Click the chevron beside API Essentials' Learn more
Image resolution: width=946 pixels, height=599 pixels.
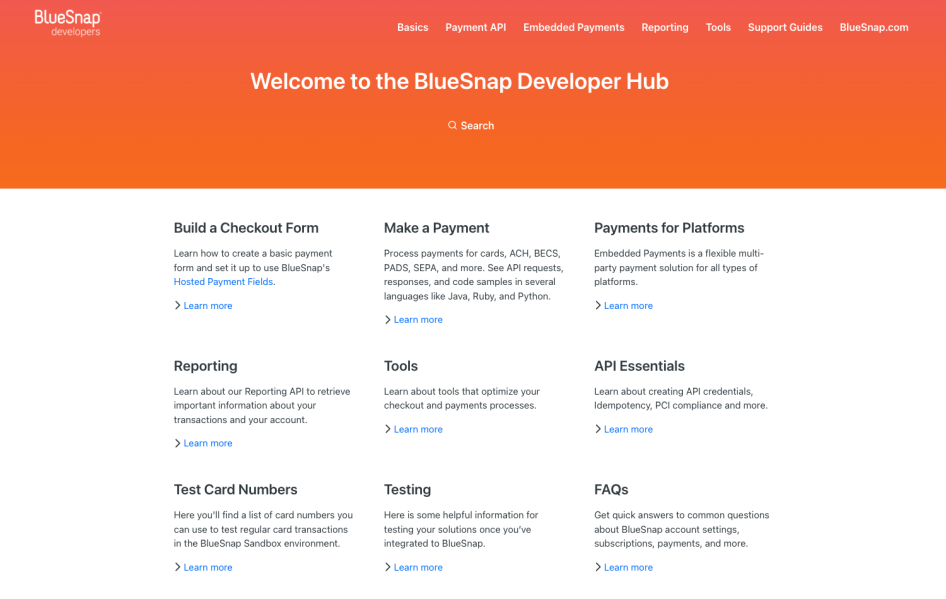coord(598,429)
